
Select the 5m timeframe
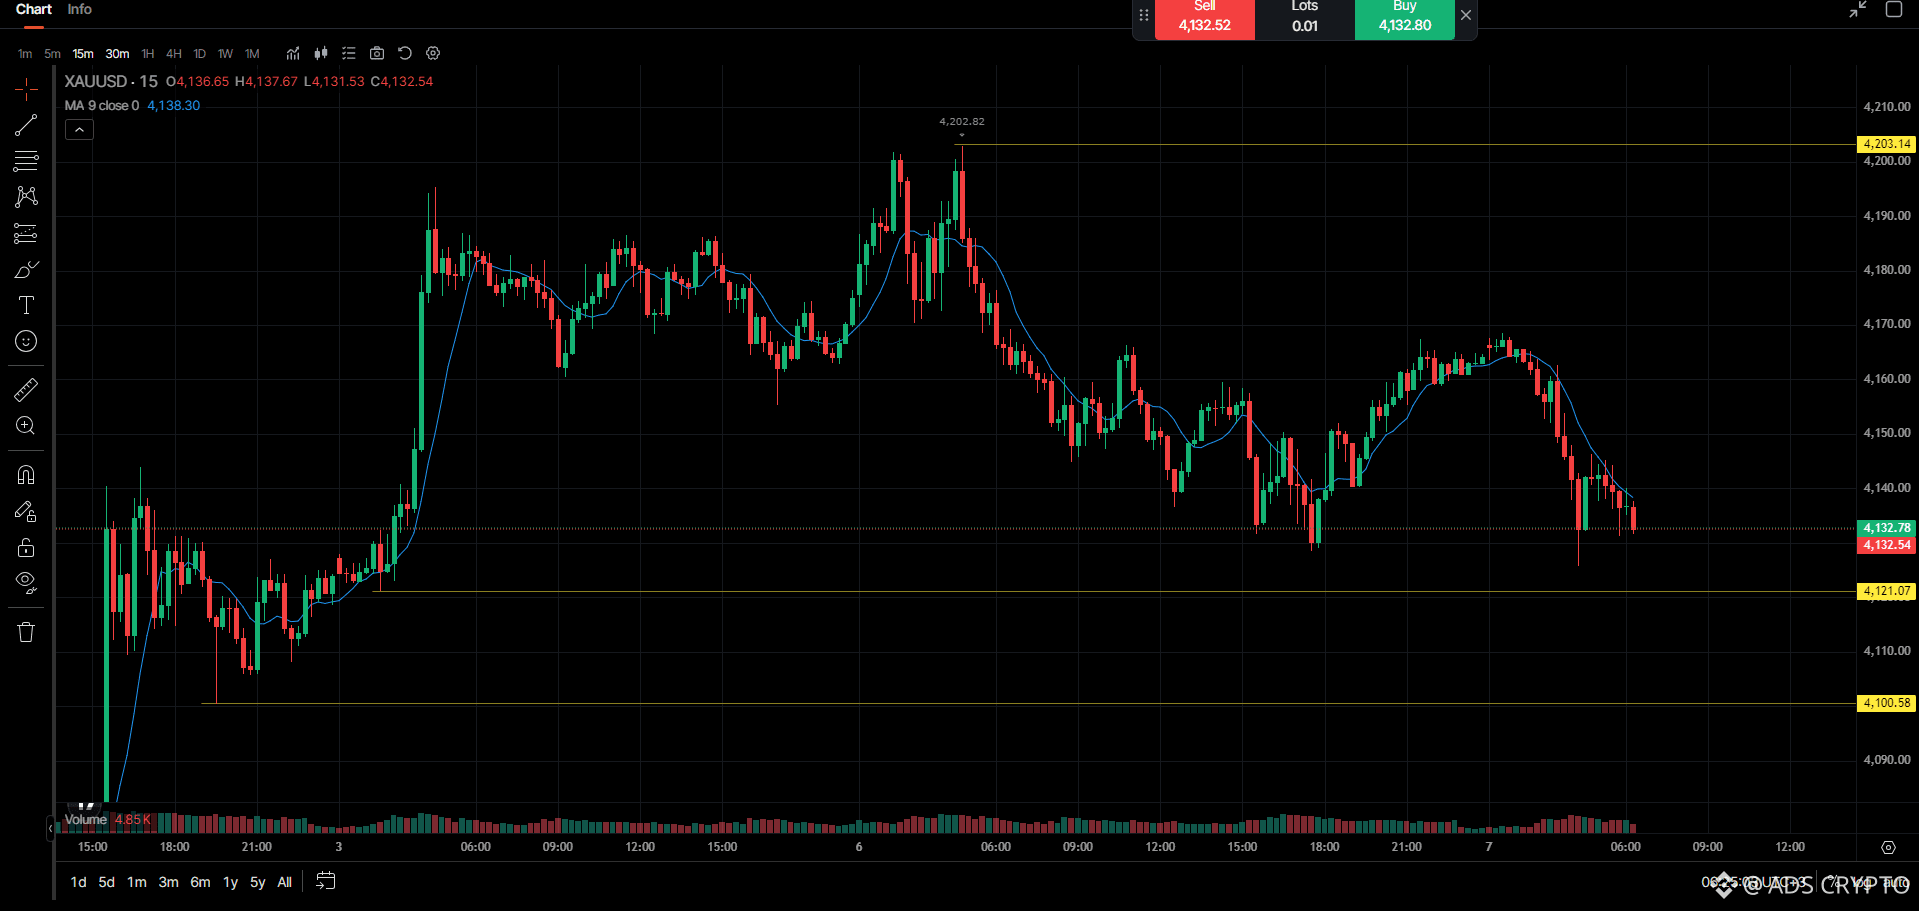pyautogui.click(x=52, y=54)
